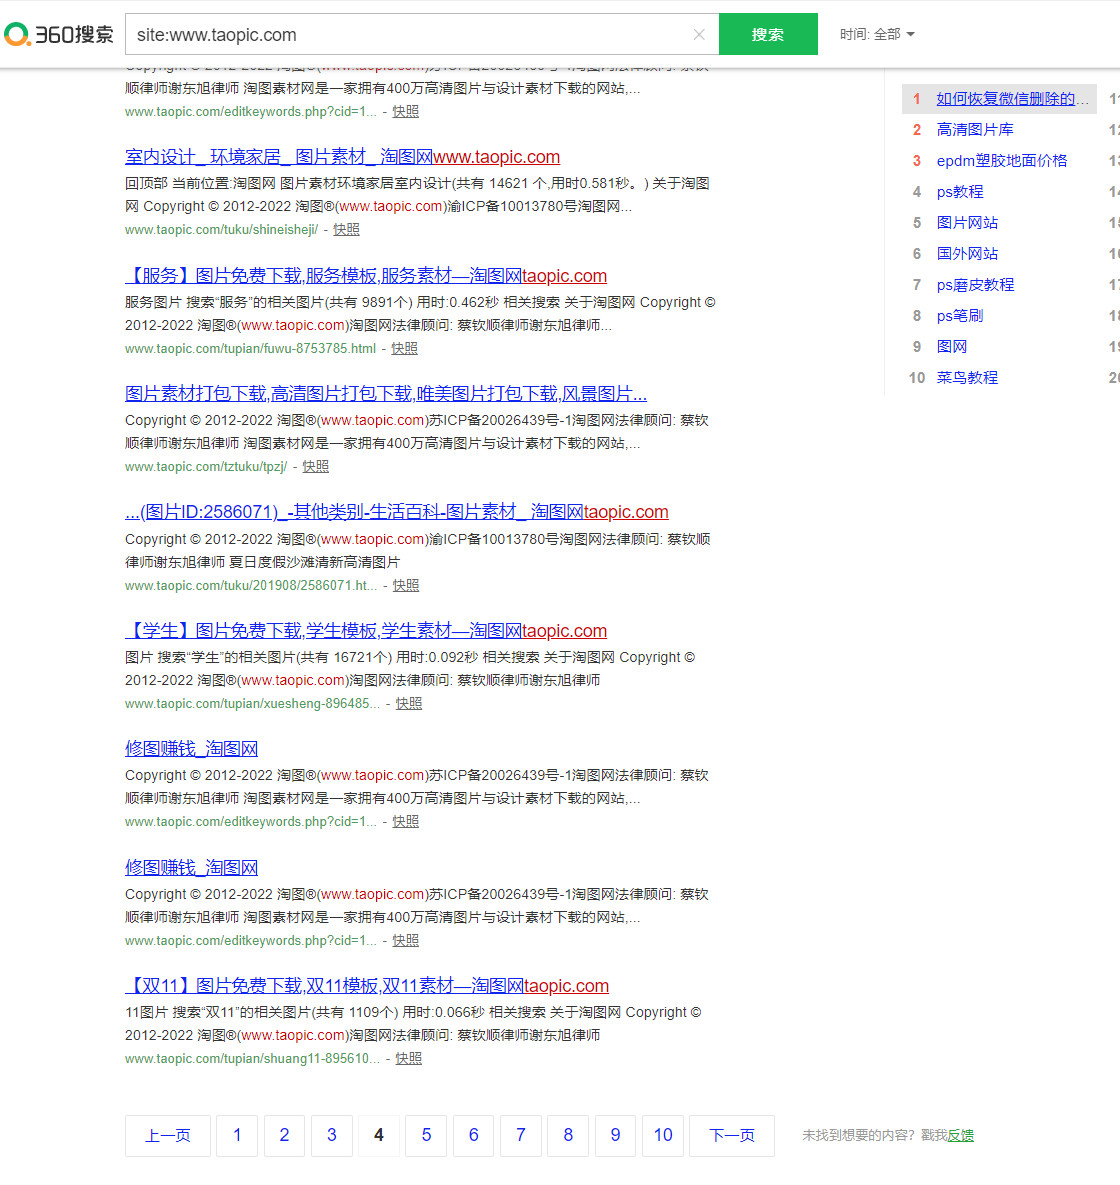This screenshot has height=1185, width=1120.
Task: View 快照 for shineisheji result
Action: coord(346,230)
